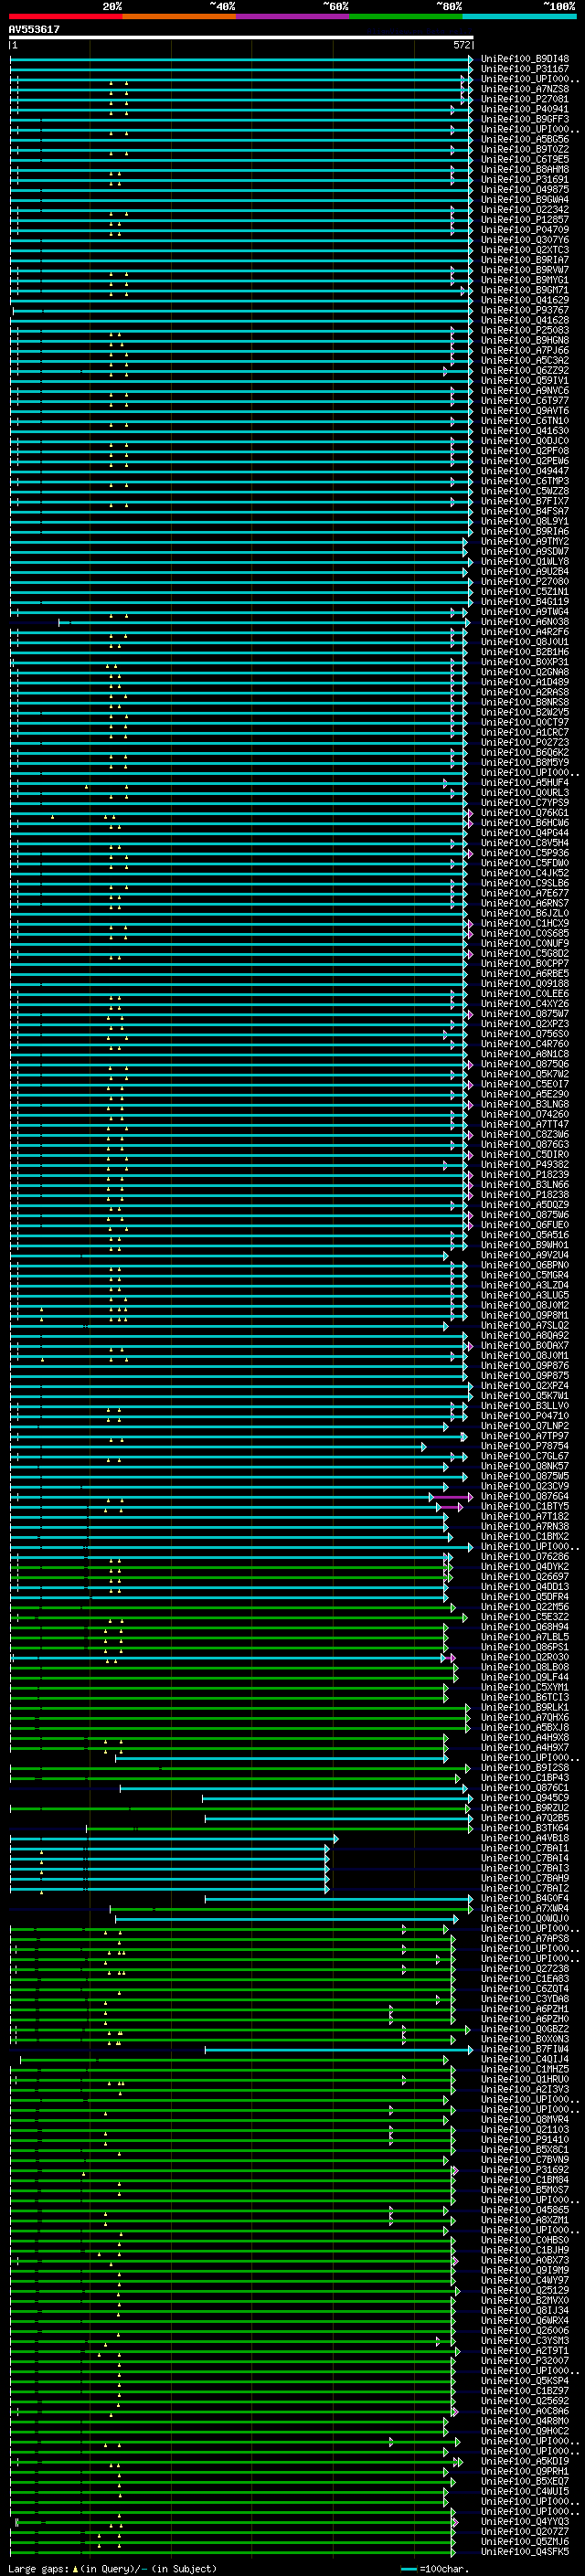Select hit label UniRef100_Q41629
Image resolution: width=585 pixels, height=2576 pixels.
coord(525,300)
